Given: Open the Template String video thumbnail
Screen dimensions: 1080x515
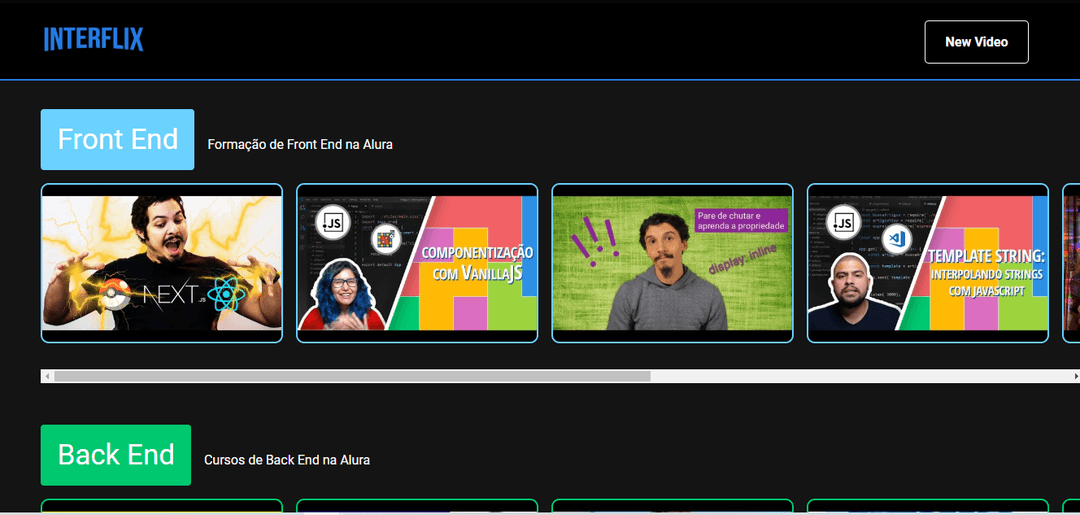Looking at the screenshot, I should click(x=928, y=263).
